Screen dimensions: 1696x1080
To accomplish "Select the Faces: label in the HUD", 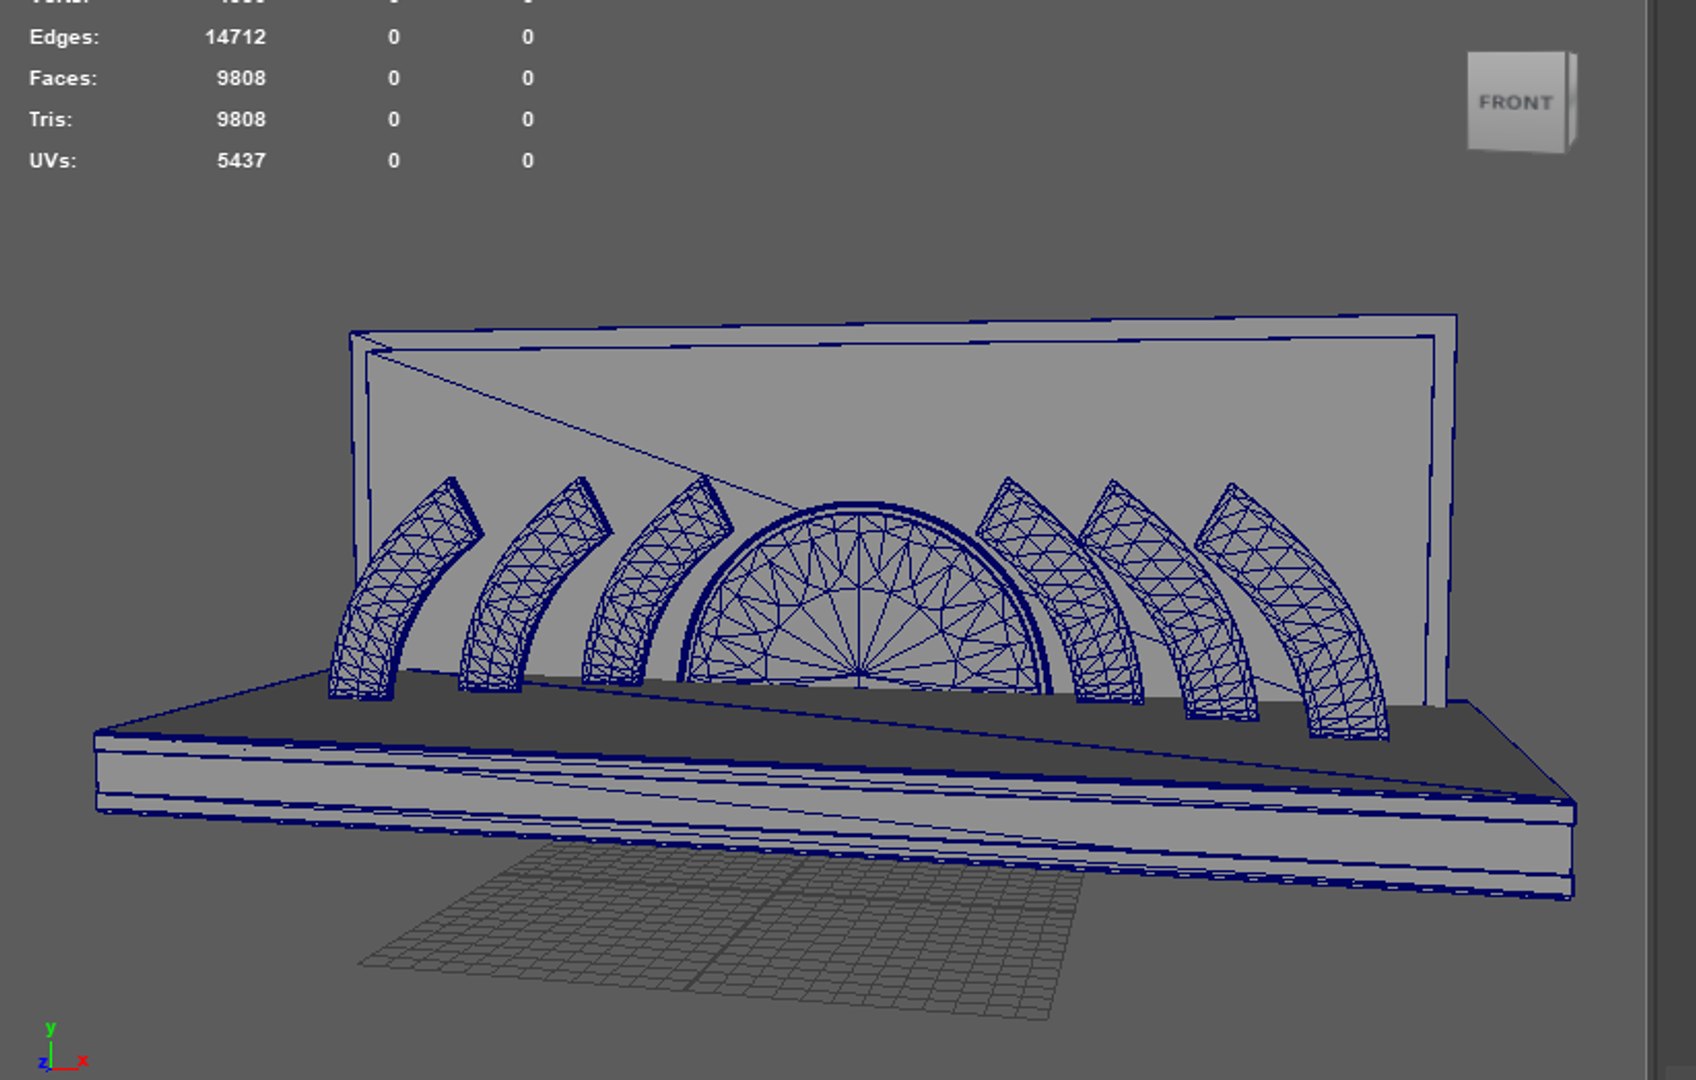I will coord(63,78).
